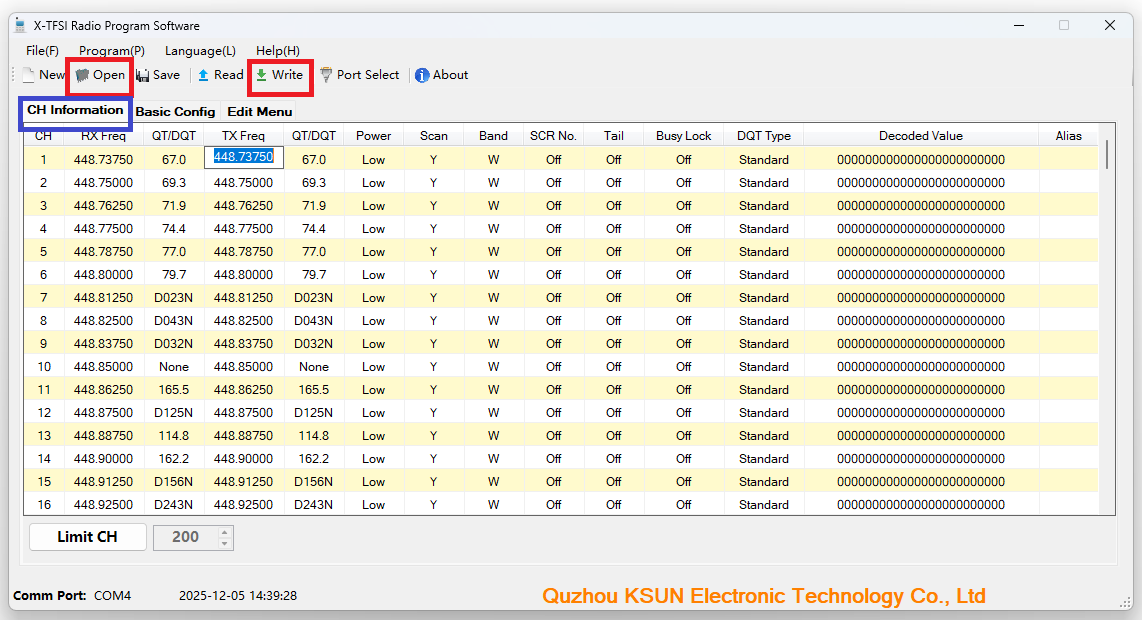
Task: Select RX Freq 448.92500 in channel 16
Action: [103, 505]
